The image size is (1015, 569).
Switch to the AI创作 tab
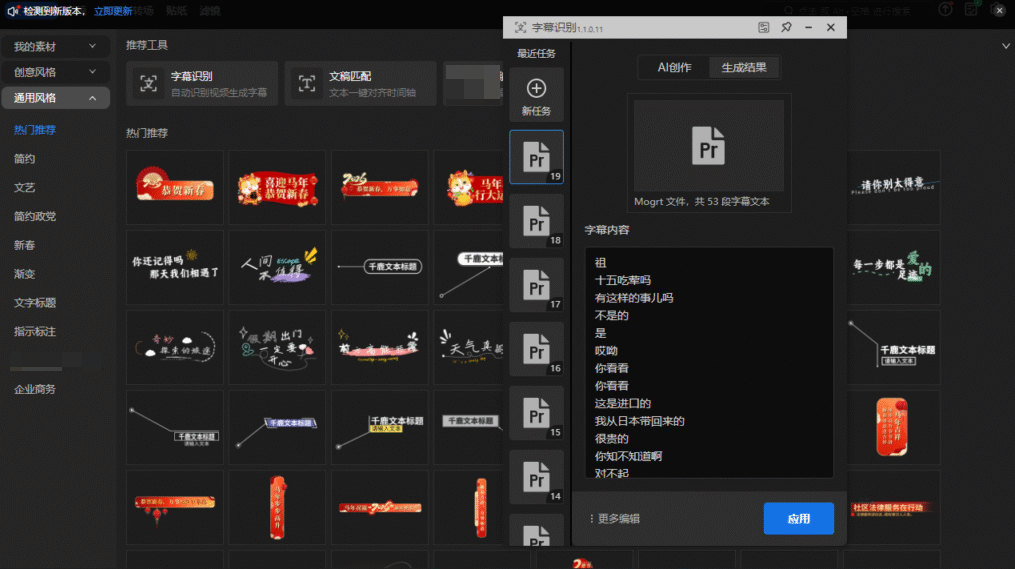[674, 67]
